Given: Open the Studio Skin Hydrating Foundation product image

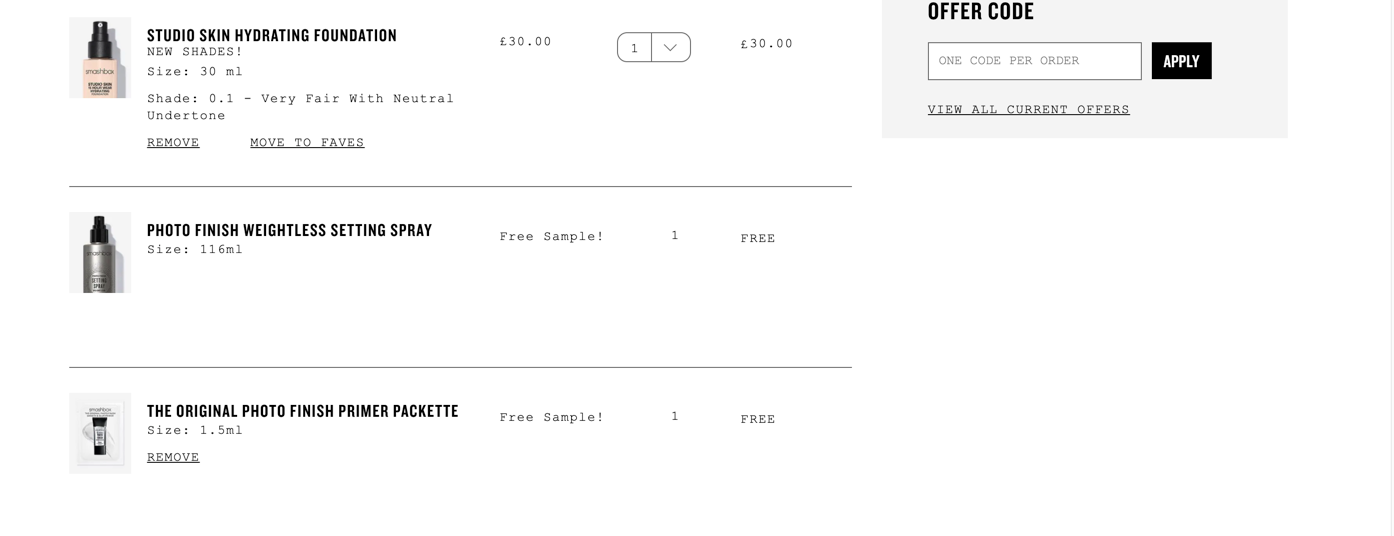Looking at the screenshot, I should point(100,57).
